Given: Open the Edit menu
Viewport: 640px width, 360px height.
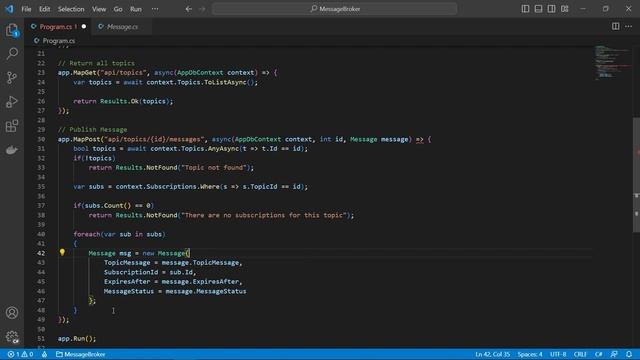Looking at the screenshot, I should point(44,9).
